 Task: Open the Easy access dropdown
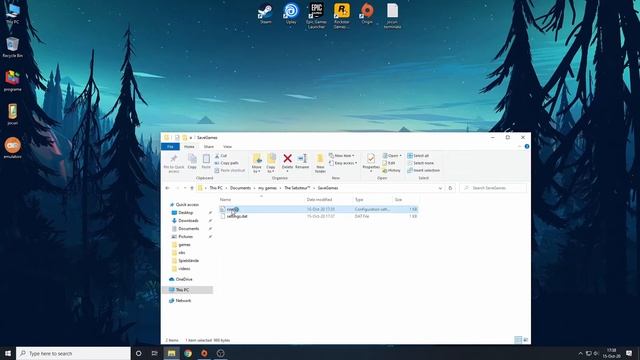click(343, 163)
